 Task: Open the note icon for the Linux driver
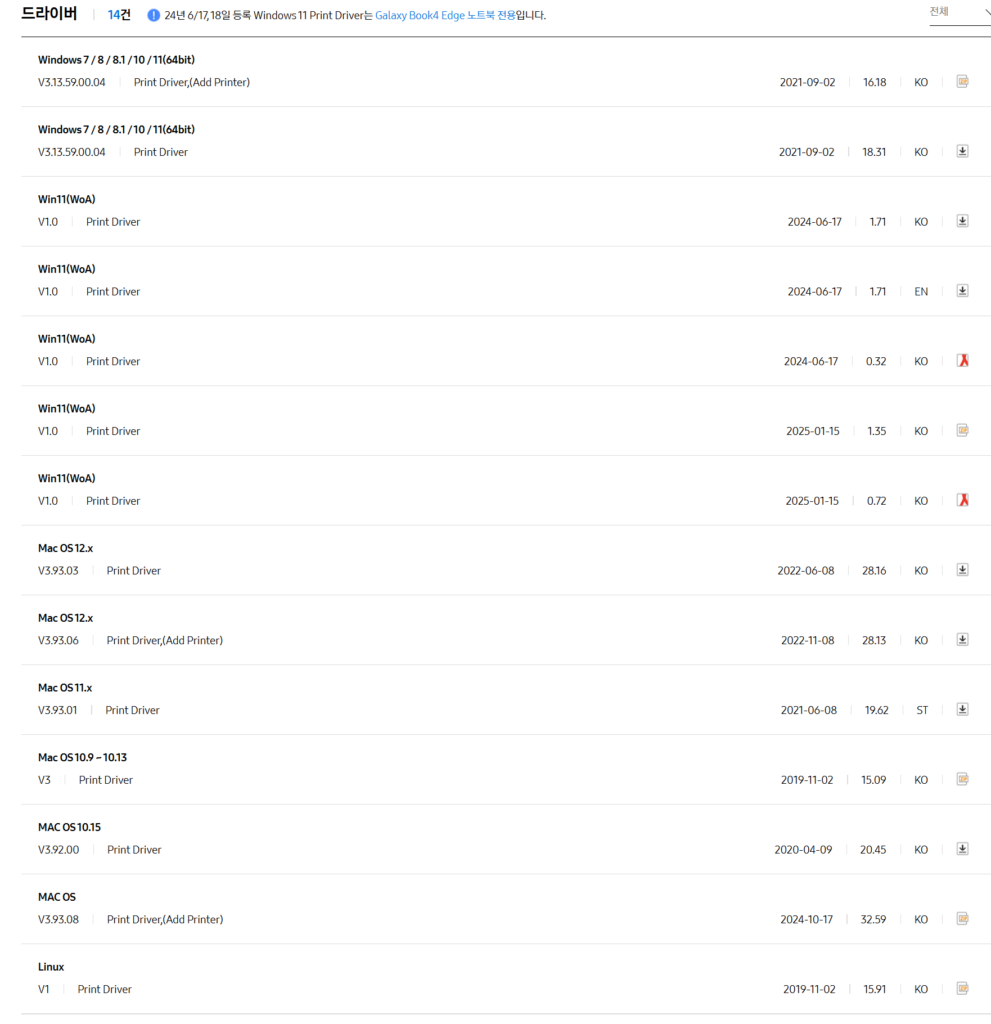(962, 988)
